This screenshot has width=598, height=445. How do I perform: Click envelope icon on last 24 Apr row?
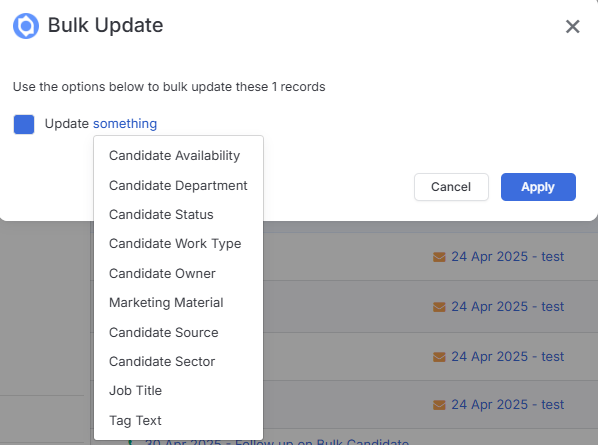click(439, 405)
